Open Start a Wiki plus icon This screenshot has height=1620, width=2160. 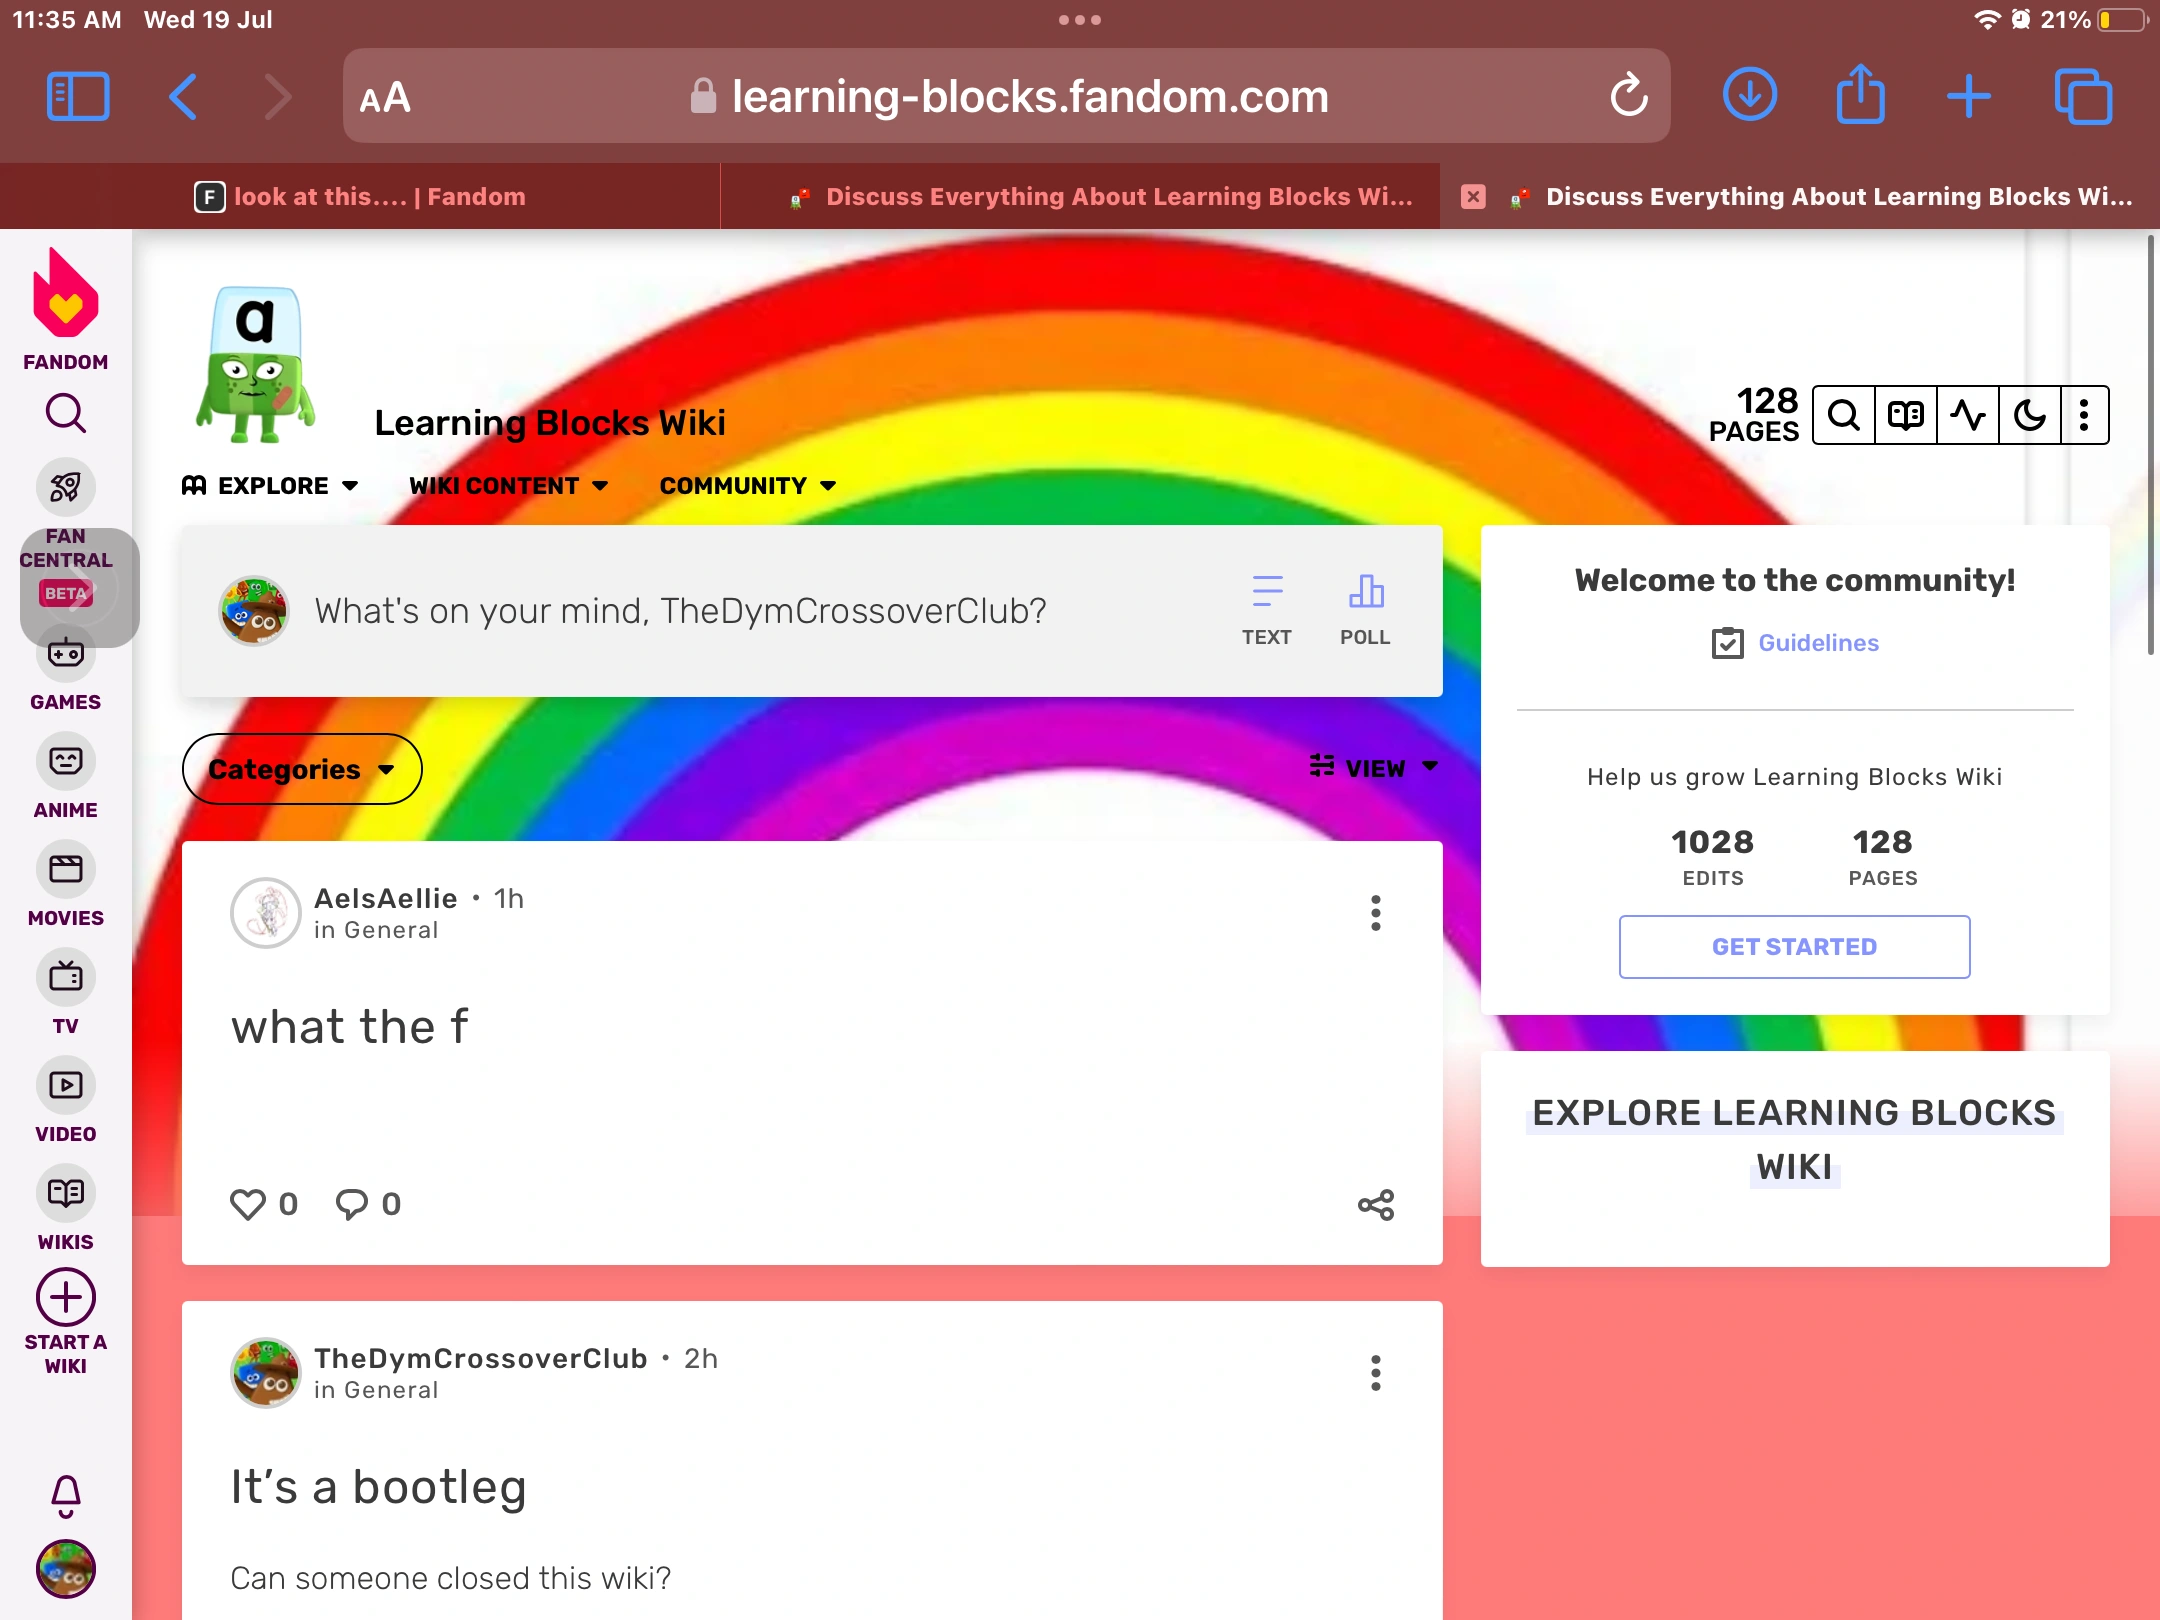click(66, 1298)
